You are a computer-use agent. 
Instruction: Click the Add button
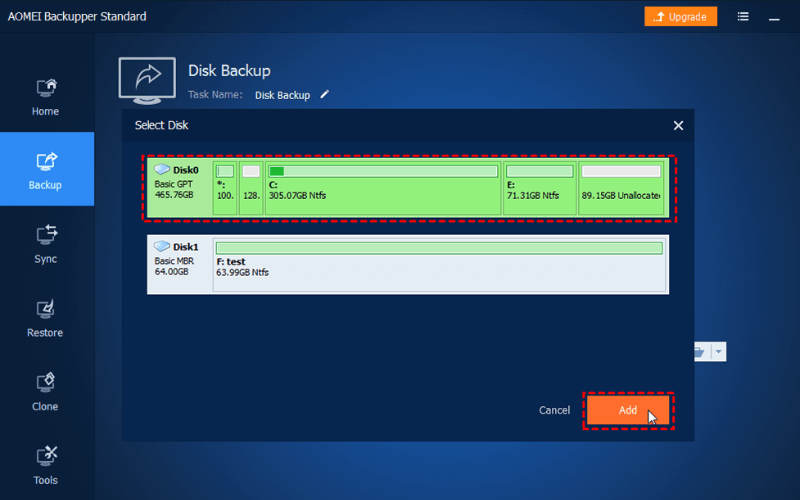(628, 410)
